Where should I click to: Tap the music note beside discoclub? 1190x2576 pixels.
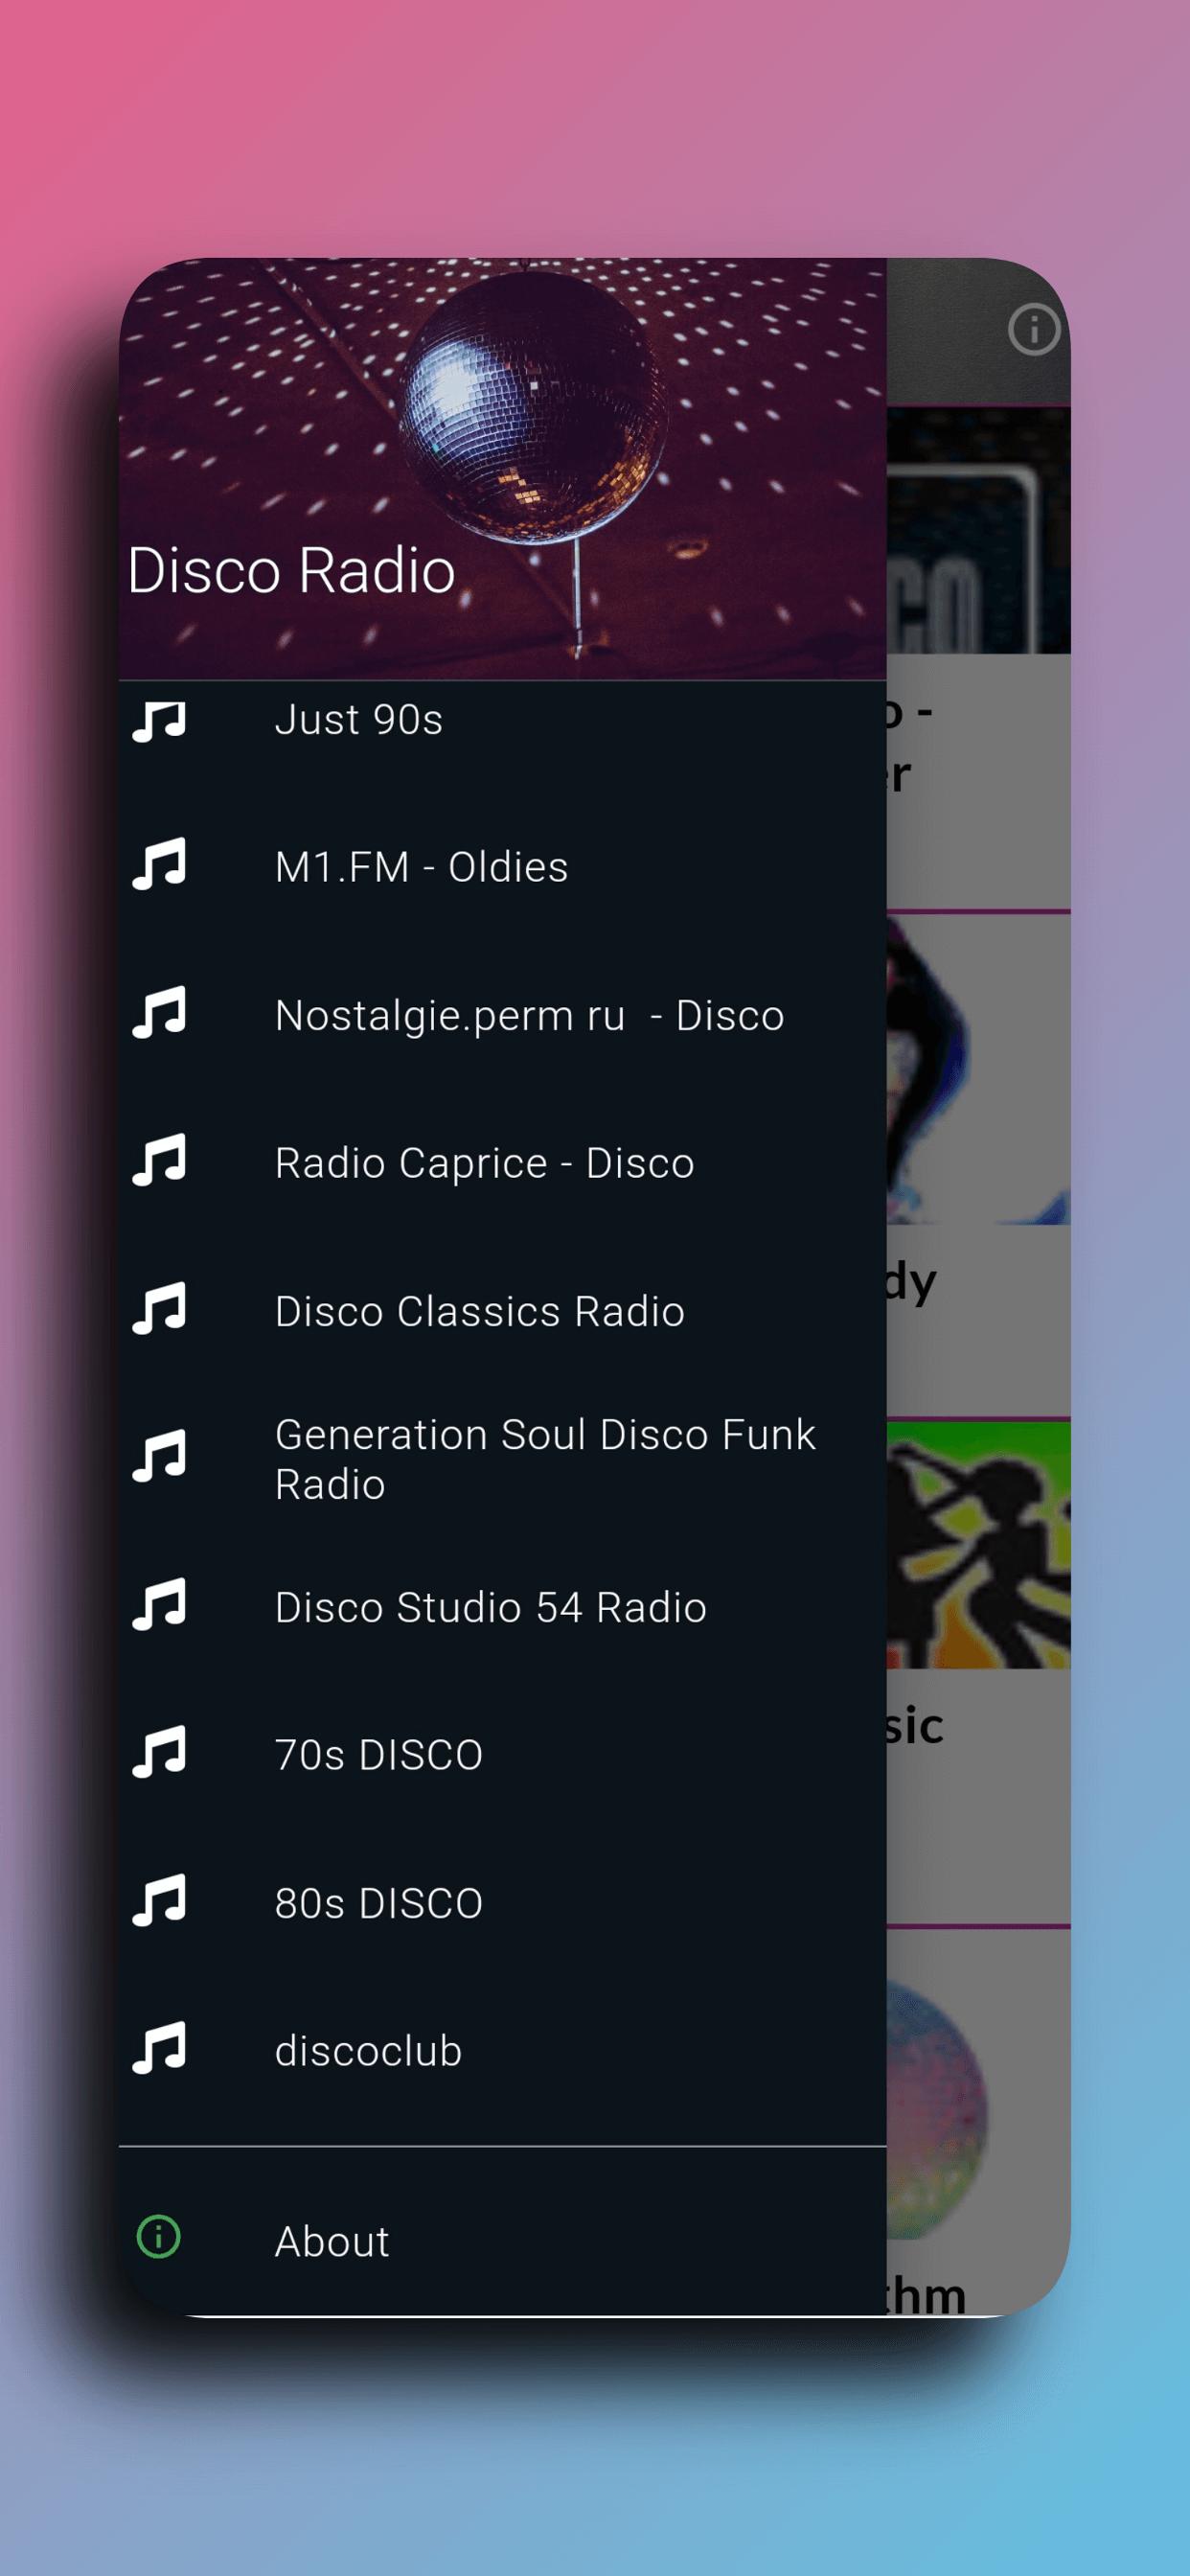click(x=159, y=2049)
